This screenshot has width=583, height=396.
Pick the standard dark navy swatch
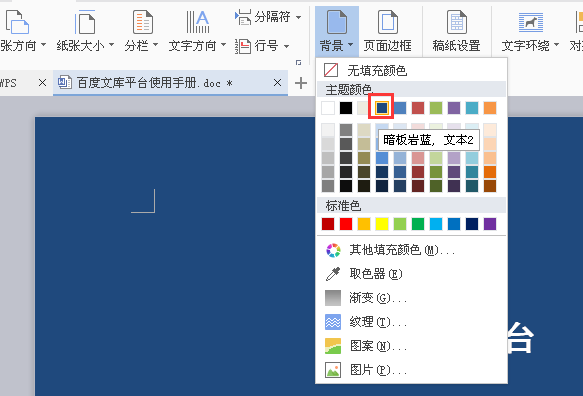click(x=472, y=224)
